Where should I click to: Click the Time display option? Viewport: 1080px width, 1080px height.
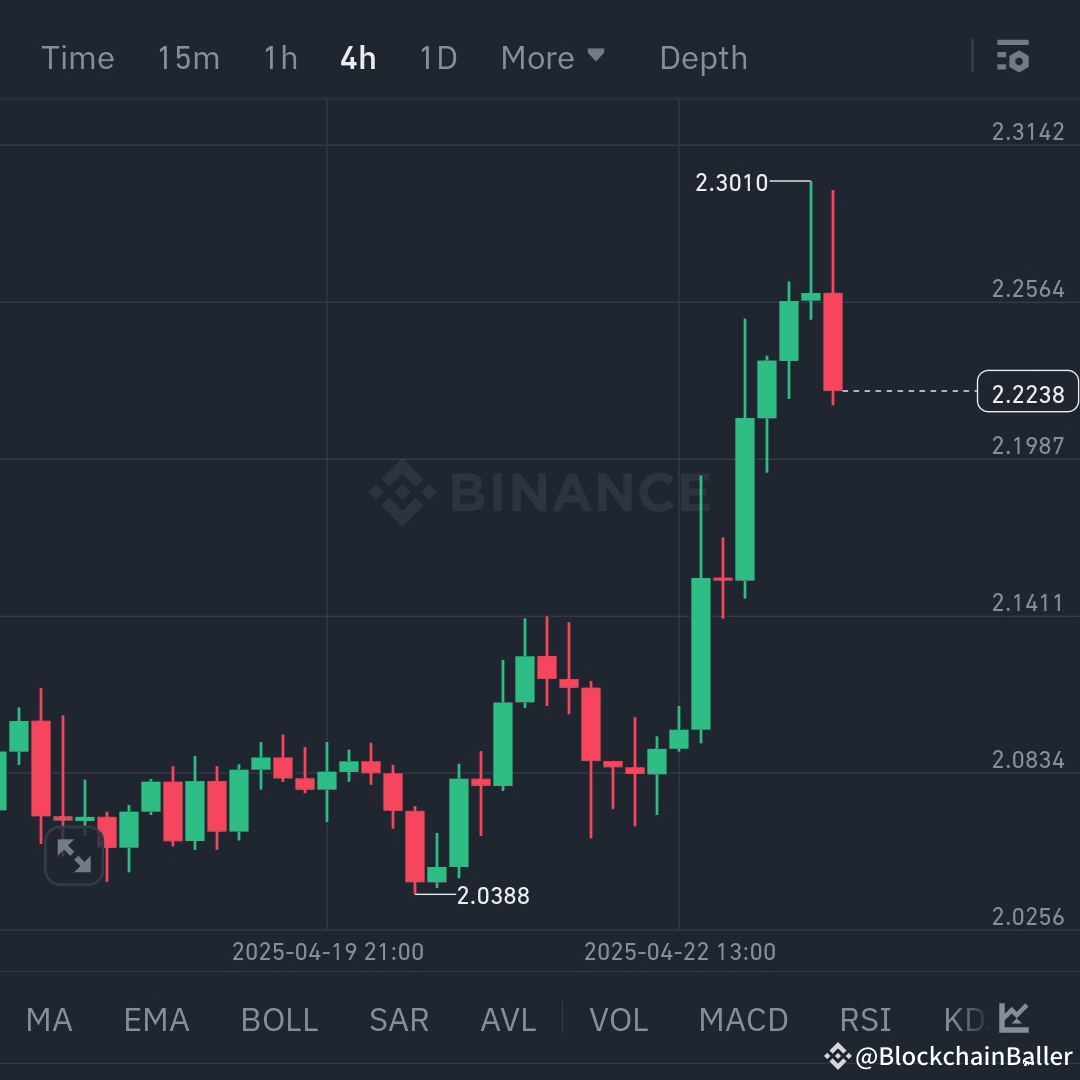point(77,58)
